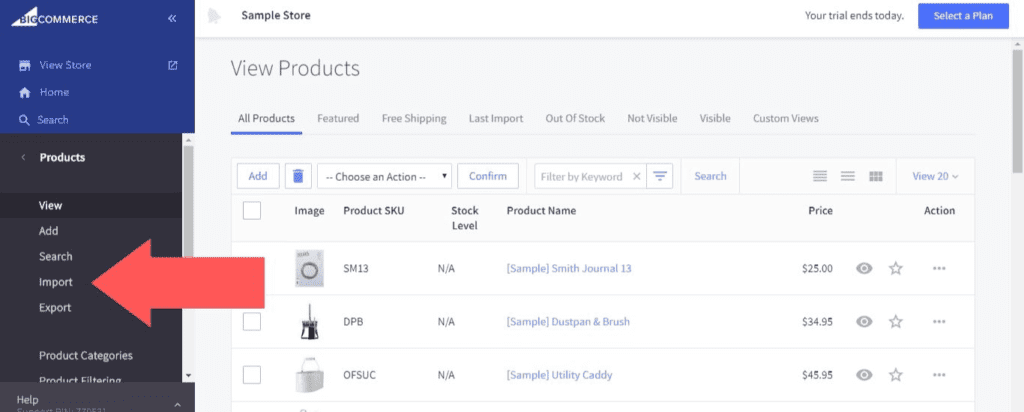Viewport: 1024px width, 412px height.
Task: Open the View 20 per-page dropdown
Action: click(x=935, y=176)
